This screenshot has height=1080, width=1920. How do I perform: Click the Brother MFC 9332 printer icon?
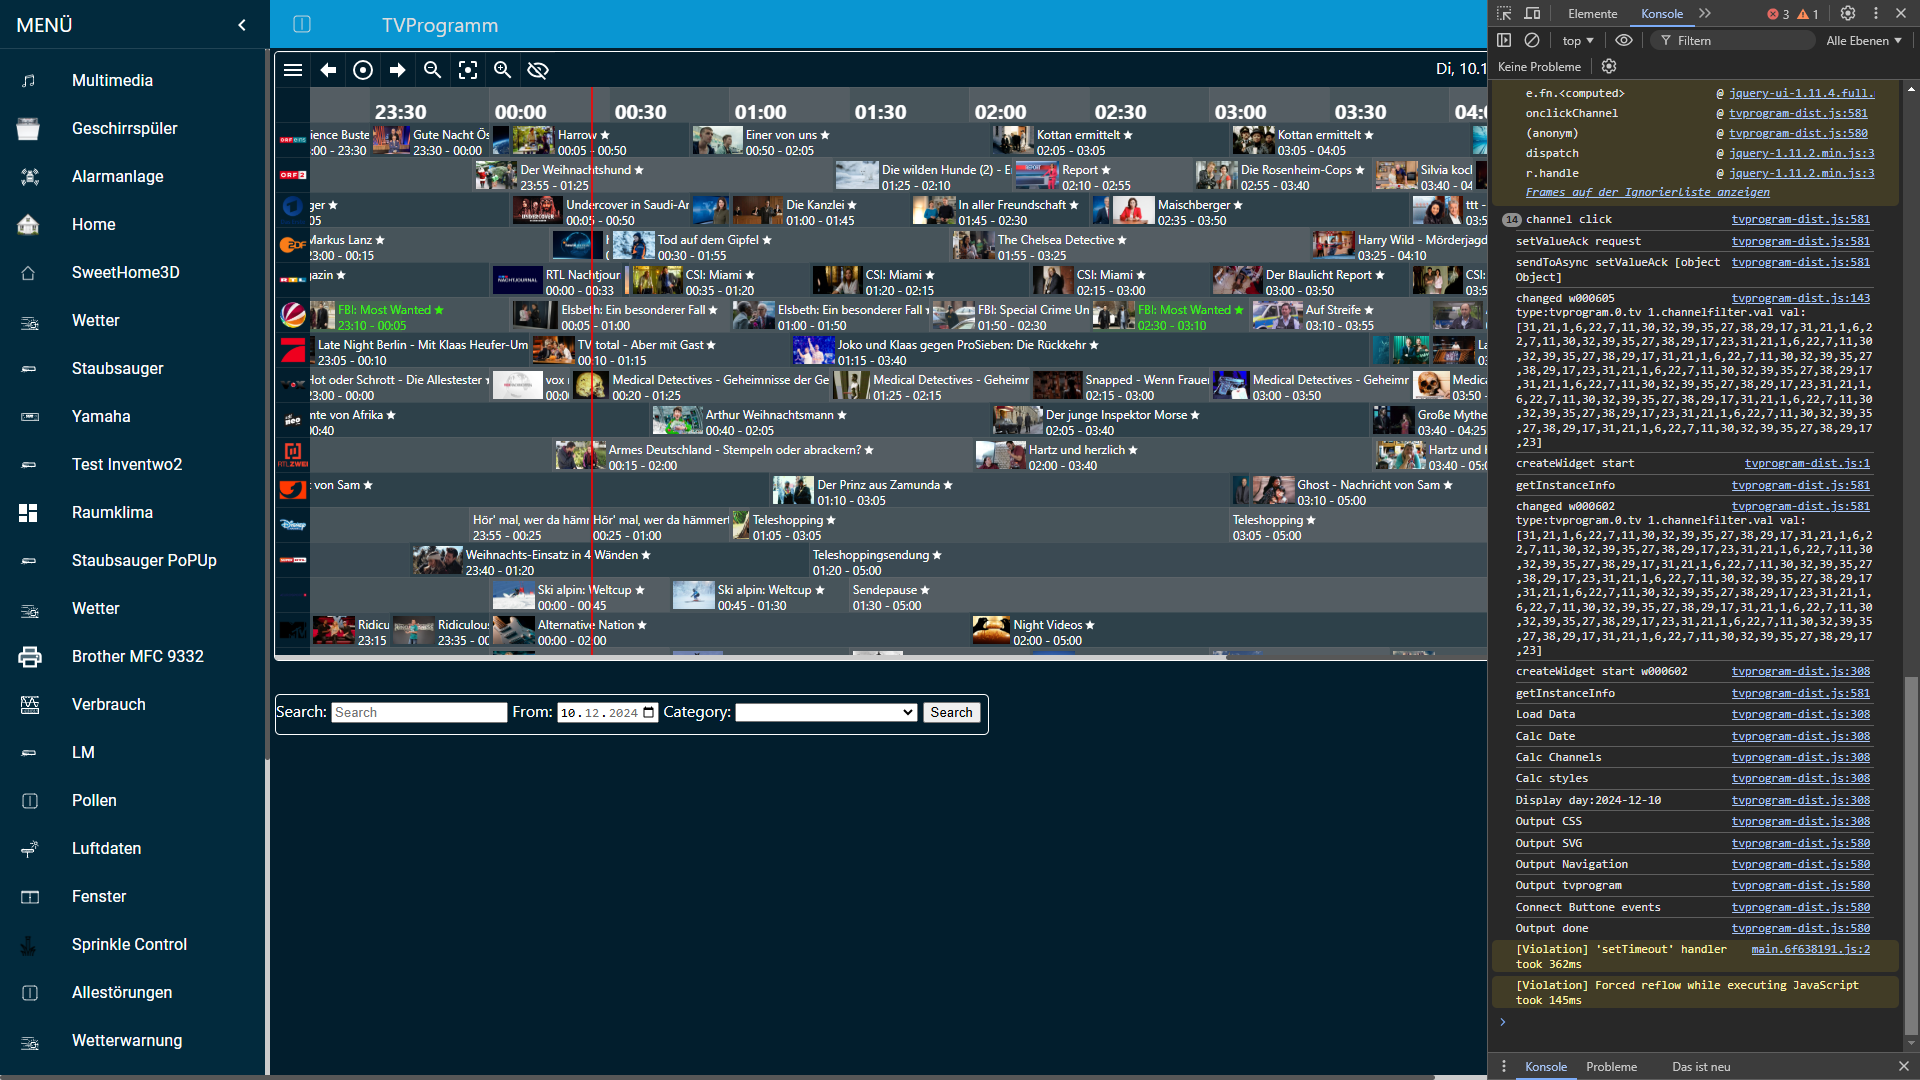pos(30,657)
